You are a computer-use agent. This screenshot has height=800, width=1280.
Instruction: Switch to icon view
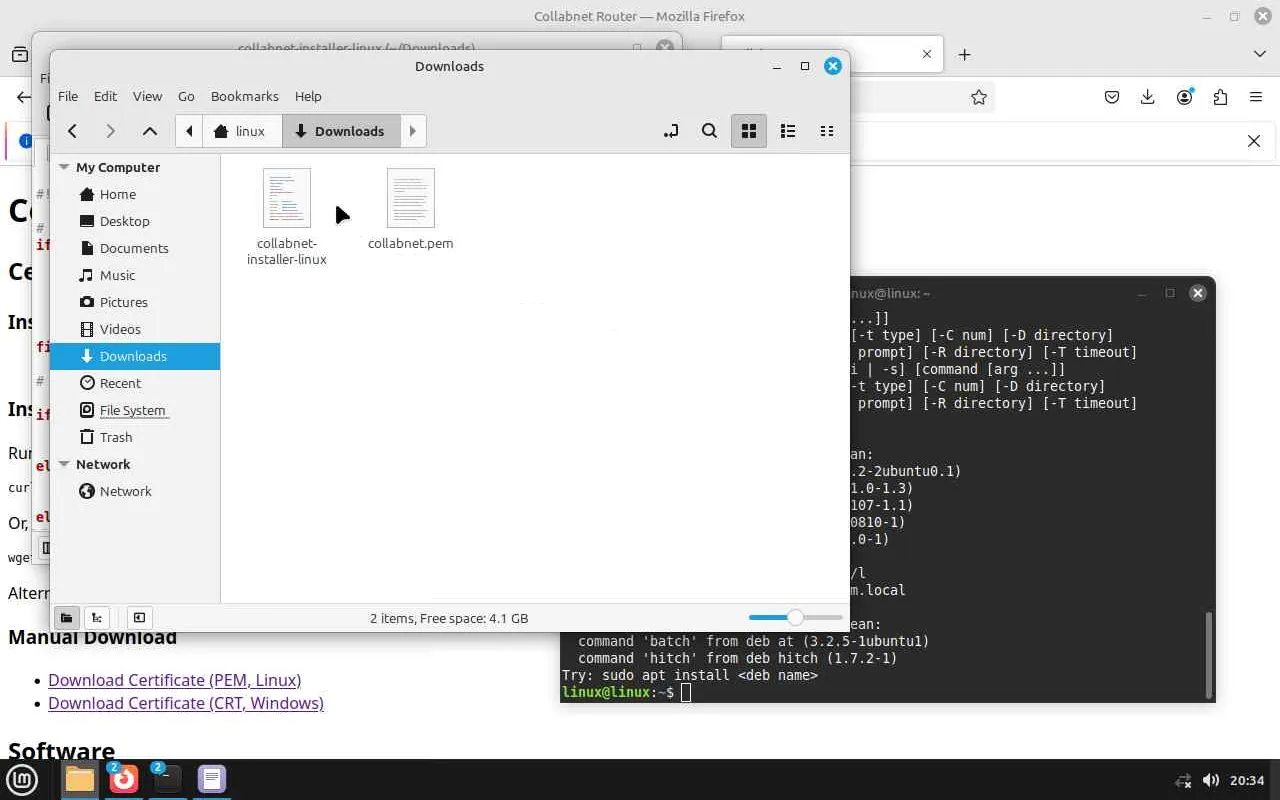(748, 131)
